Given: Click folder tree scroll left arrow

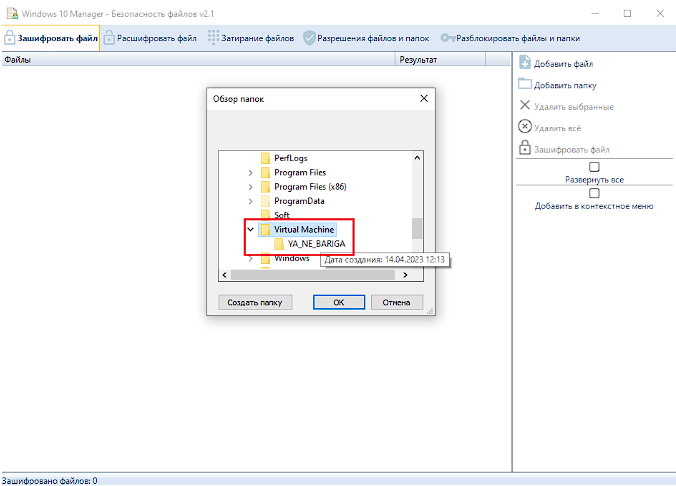Looking at the screenshot, I should coord(225,275).
